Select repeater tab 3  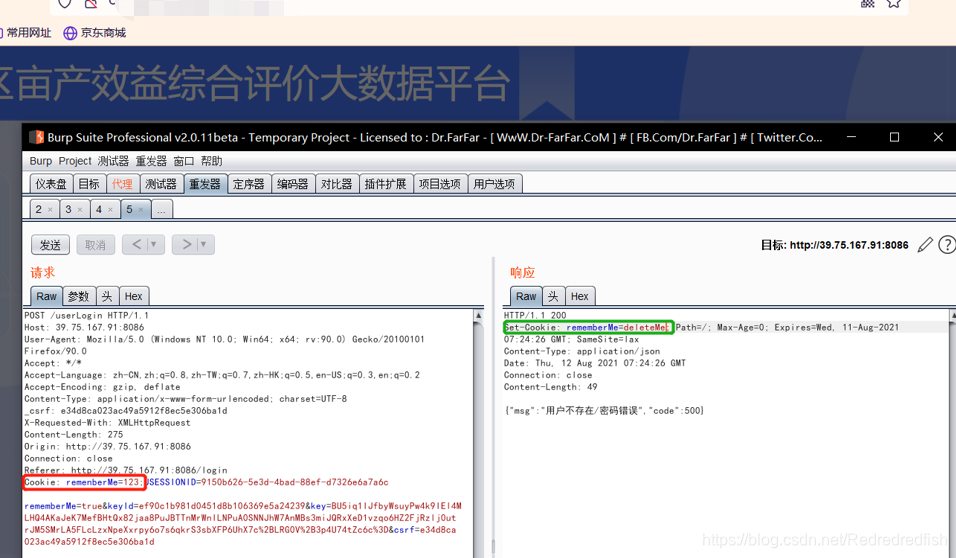pos(68,209)
